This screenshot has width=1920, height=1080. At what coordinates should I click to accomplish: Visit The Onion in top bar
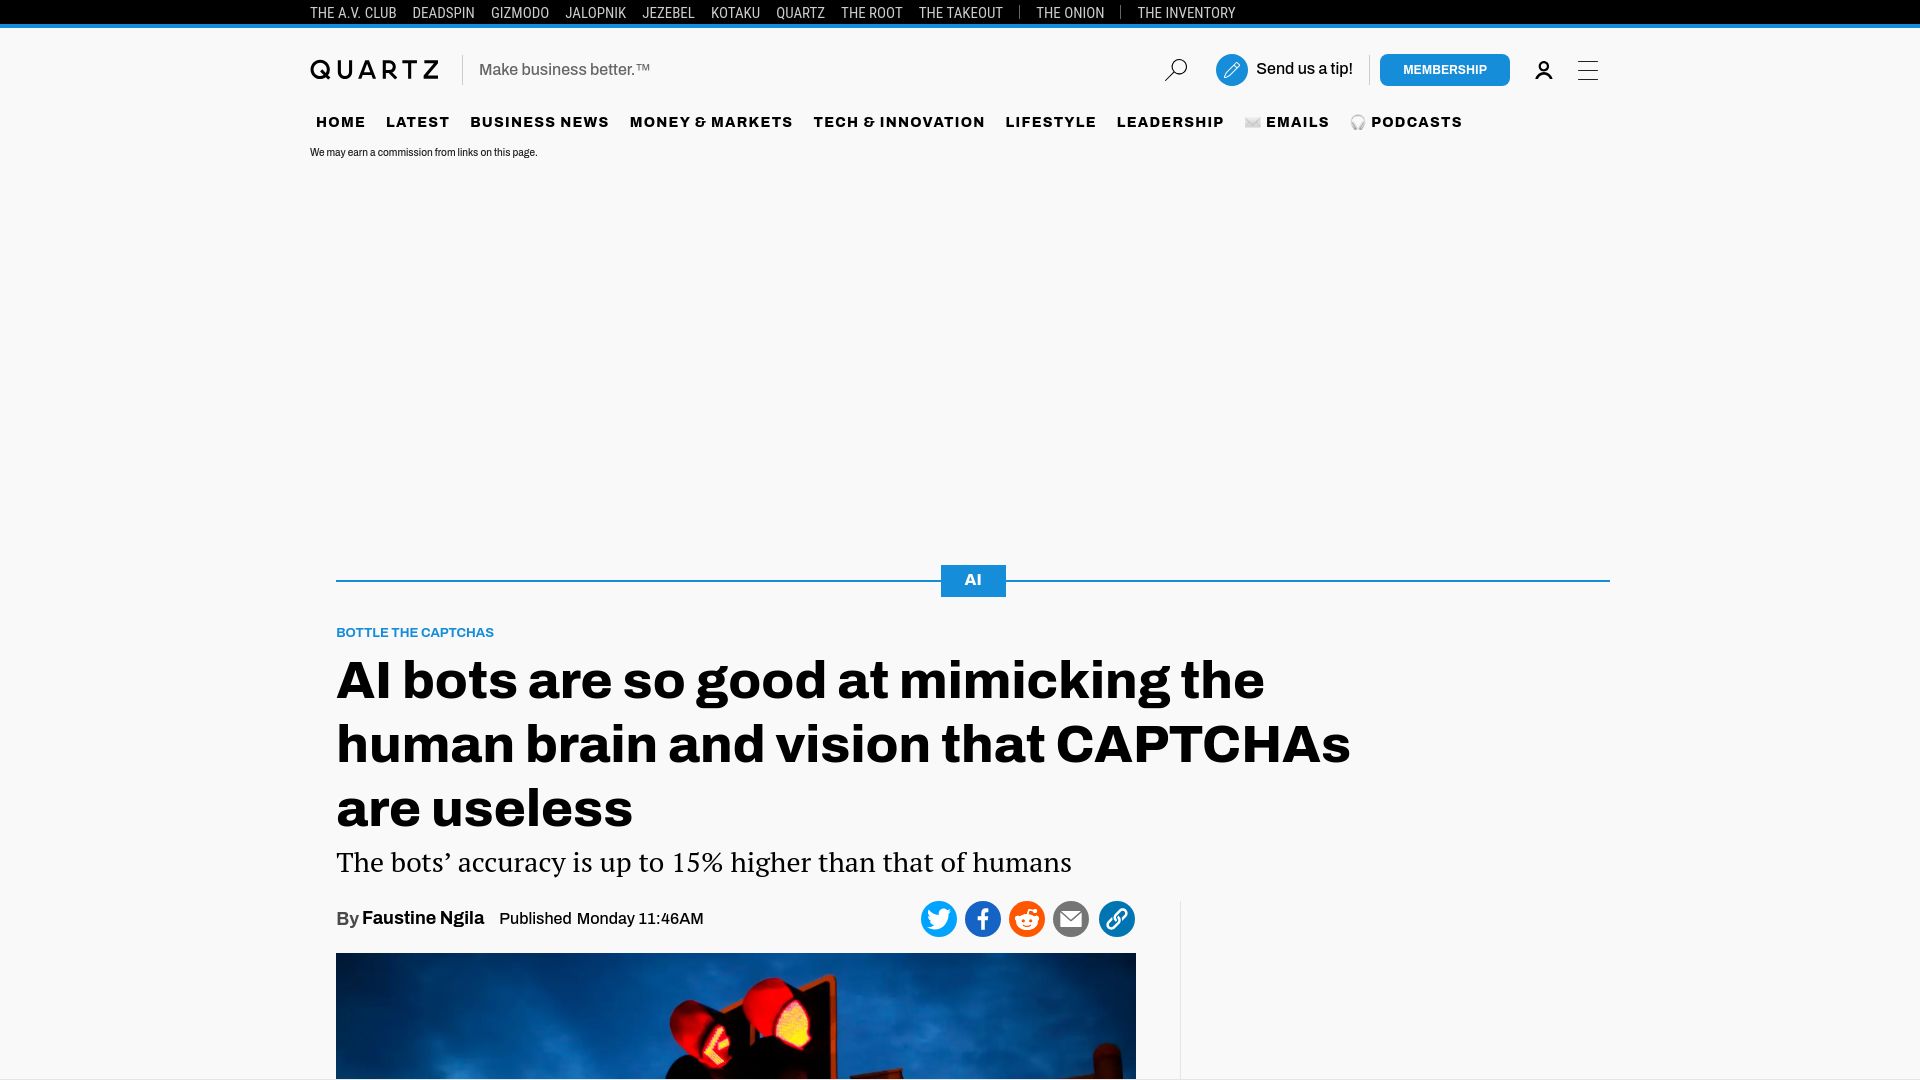1070,13
